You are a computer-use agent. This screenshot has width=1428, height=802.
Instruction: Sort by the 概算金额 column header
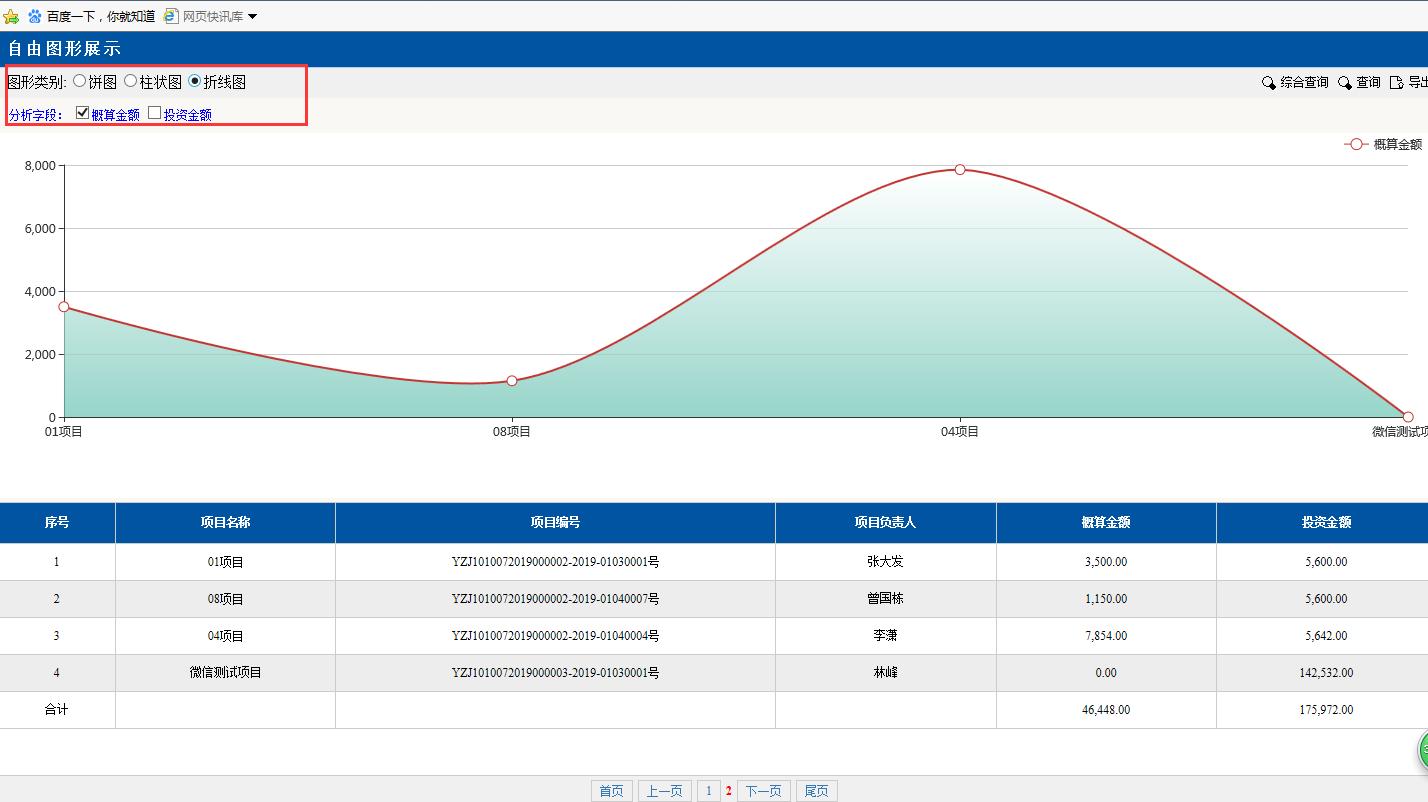click(x=1105, y=522)
